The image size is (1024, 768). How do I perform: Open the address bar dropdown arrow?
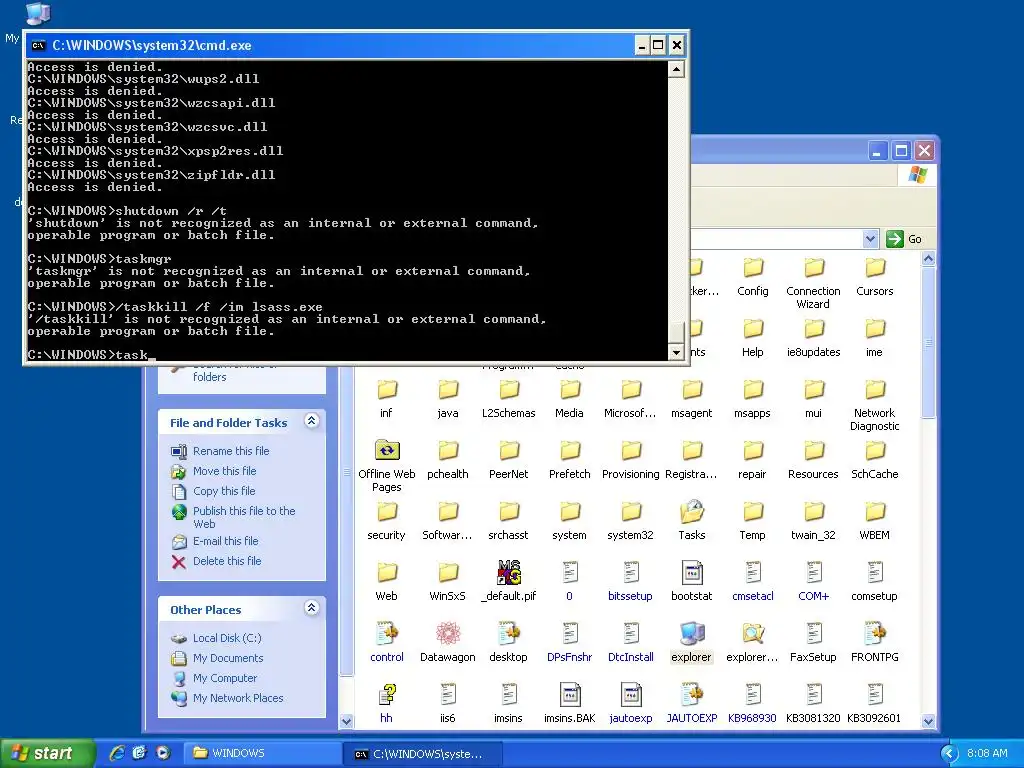tap(870, 239)
